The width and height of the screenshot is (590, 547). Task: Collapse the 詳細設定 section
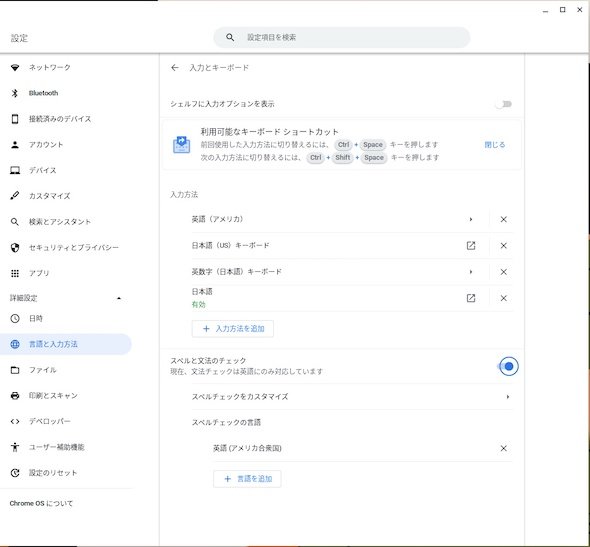pos(119,298)
